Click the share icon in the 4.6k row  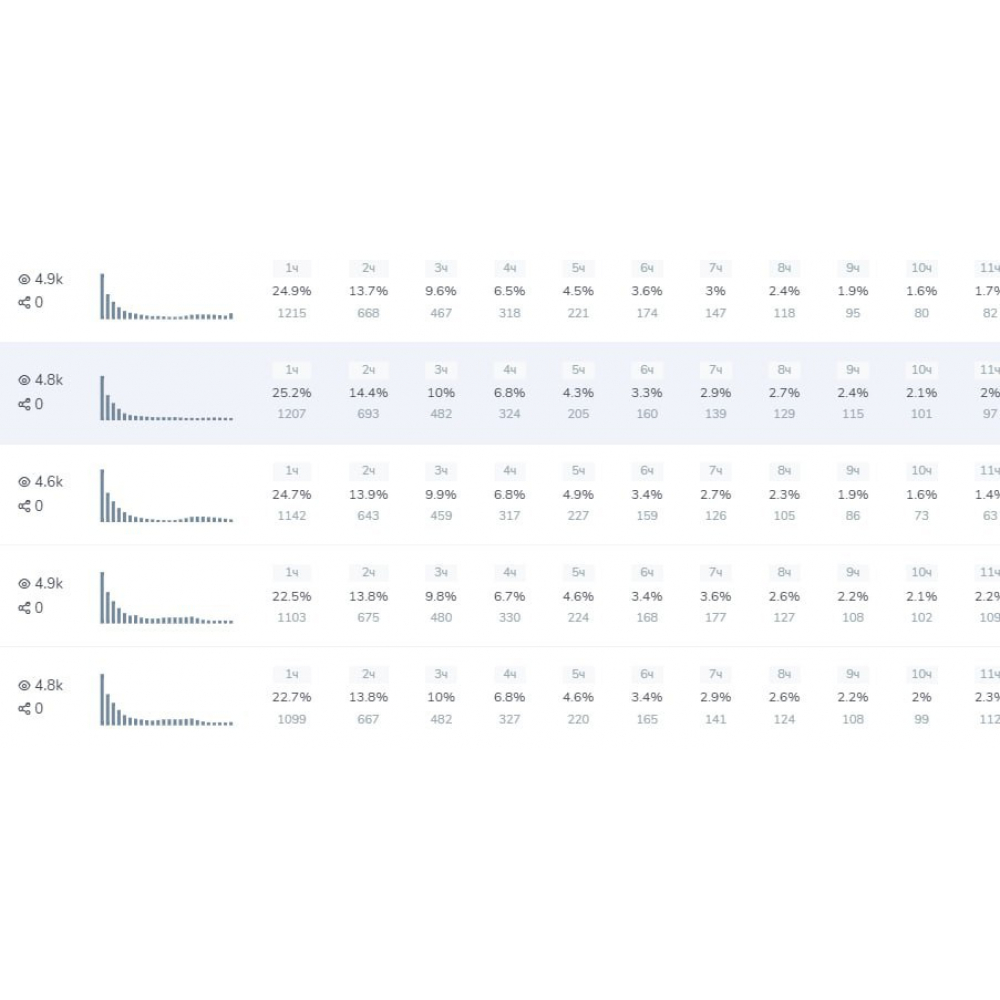point(24,506)
